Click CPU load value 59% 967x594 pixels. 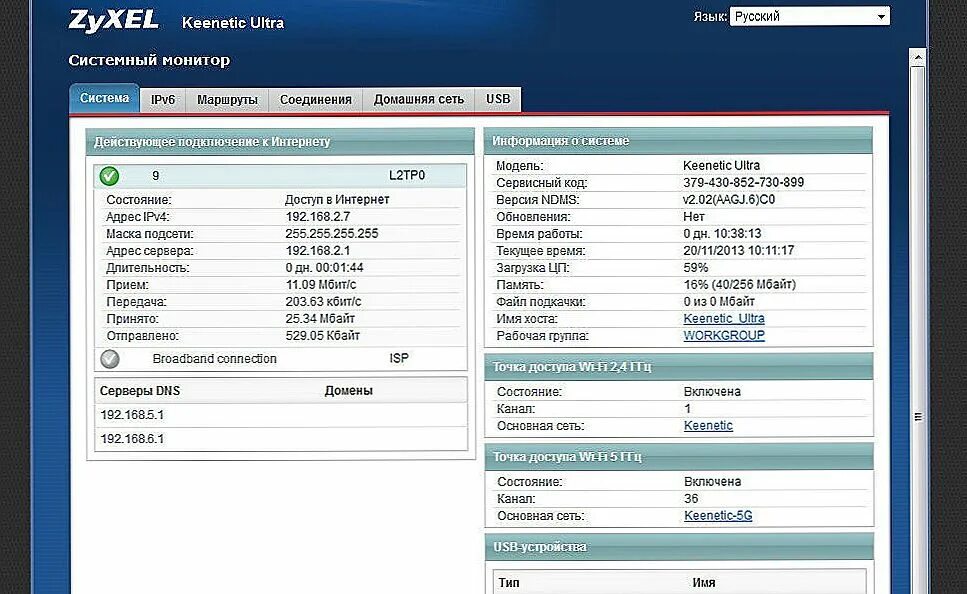tap(696, 267)
